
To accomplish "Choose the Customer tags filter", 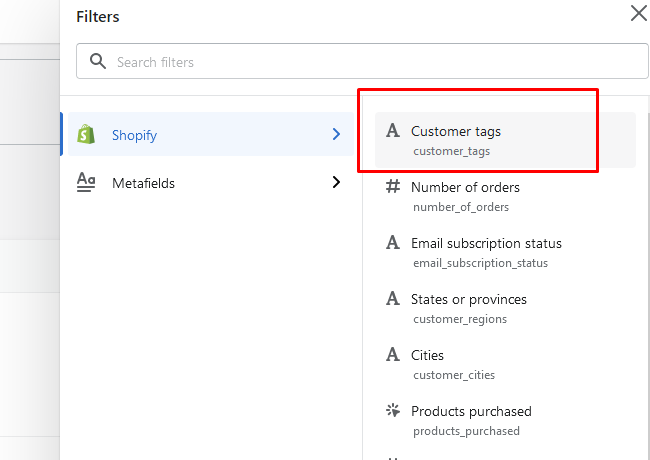I will tap(456, 131).
